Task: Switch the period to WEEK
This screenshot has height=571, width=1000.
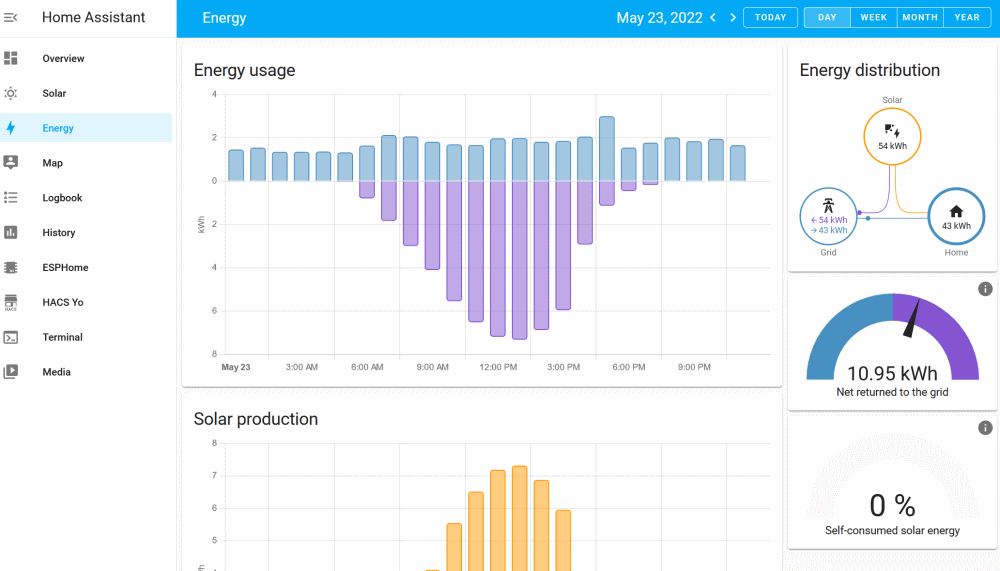Action: 874,17
